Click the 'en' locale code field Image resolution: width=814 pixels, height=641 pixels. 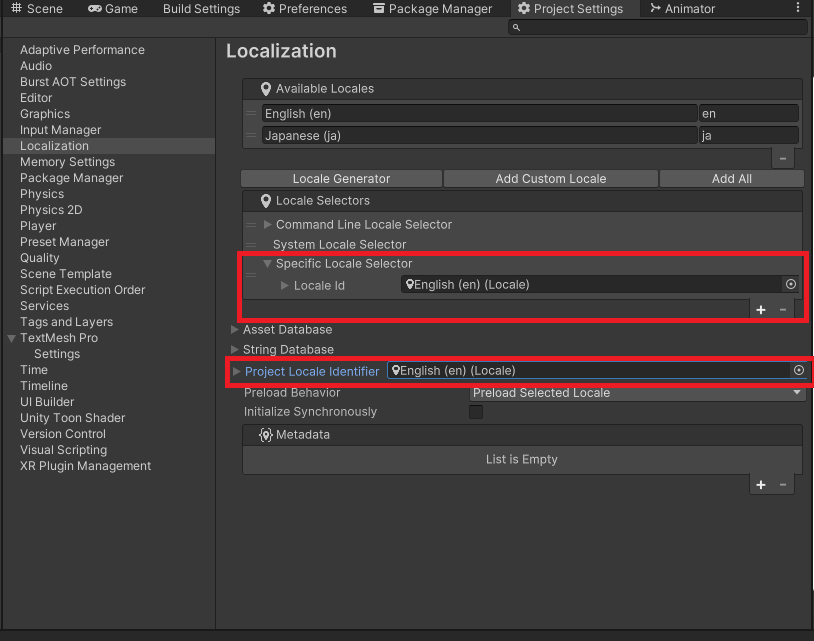749,113
